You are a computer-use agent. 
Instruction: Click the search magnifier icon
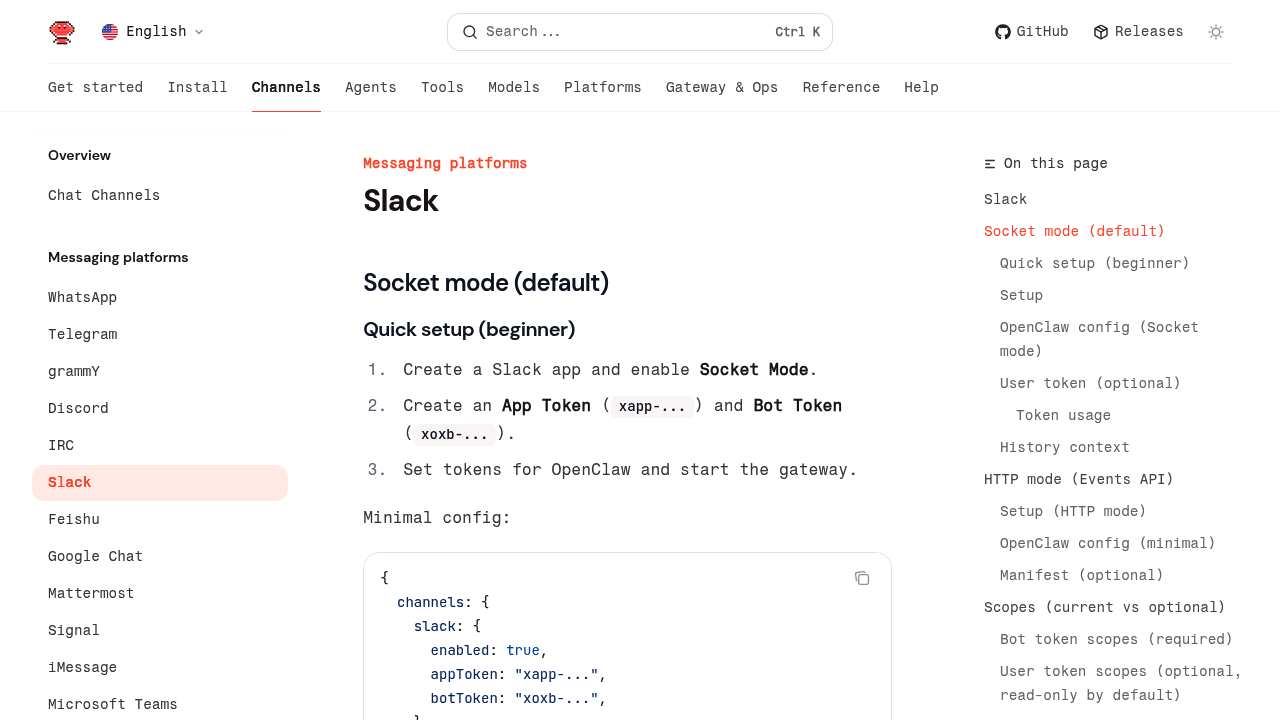tap(470, 32)
